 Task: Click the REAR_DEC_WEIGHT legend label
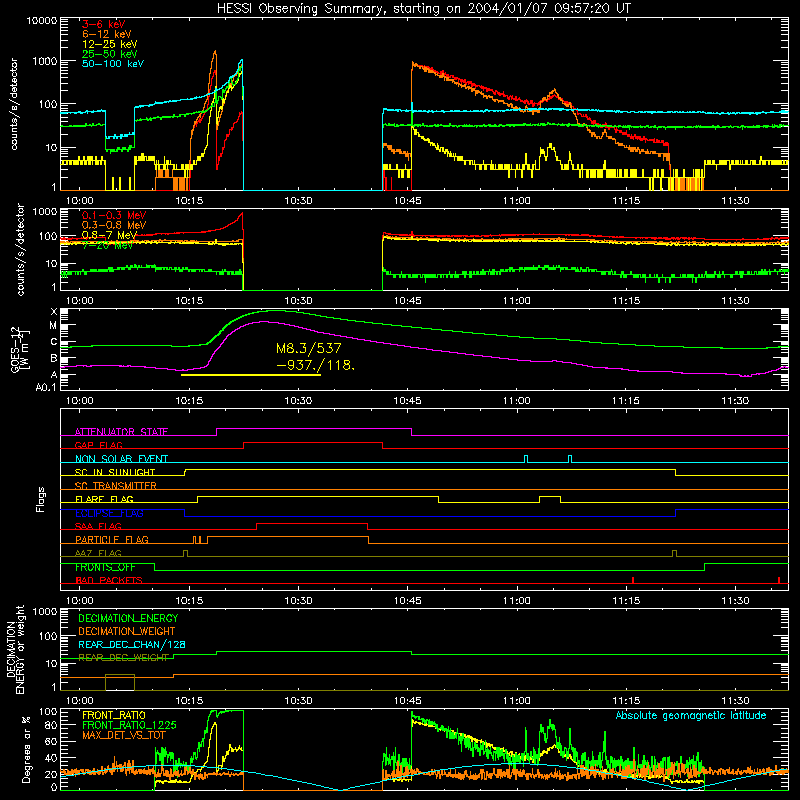click(x=123, y=658)
